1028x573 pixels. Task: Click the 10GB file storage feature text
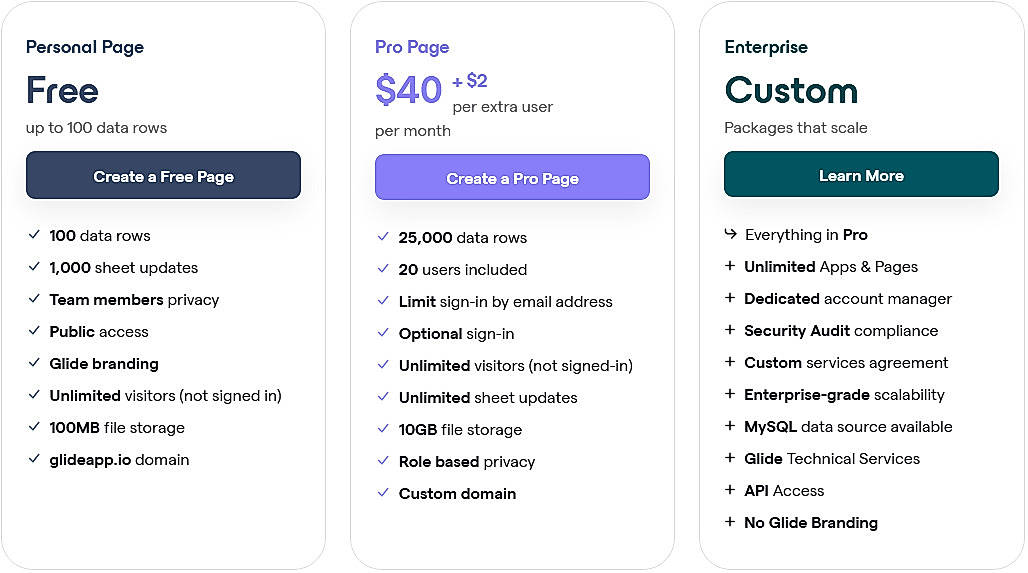(x=460, y=430)
